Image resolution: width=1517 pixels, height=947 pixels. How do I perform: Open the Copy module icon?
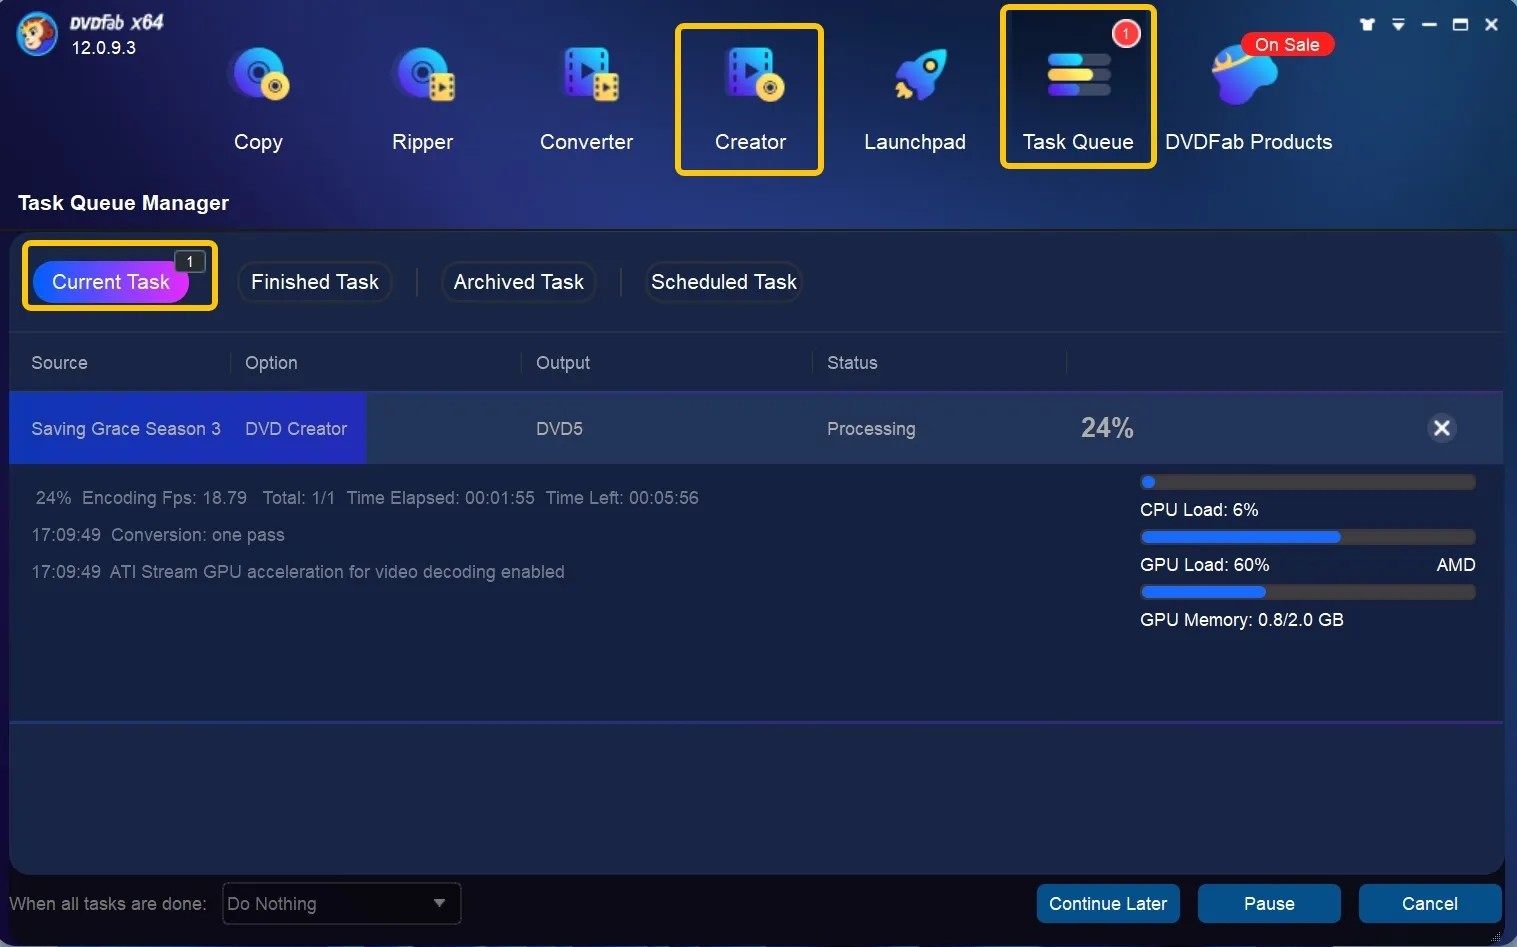[x=259, y=75]
